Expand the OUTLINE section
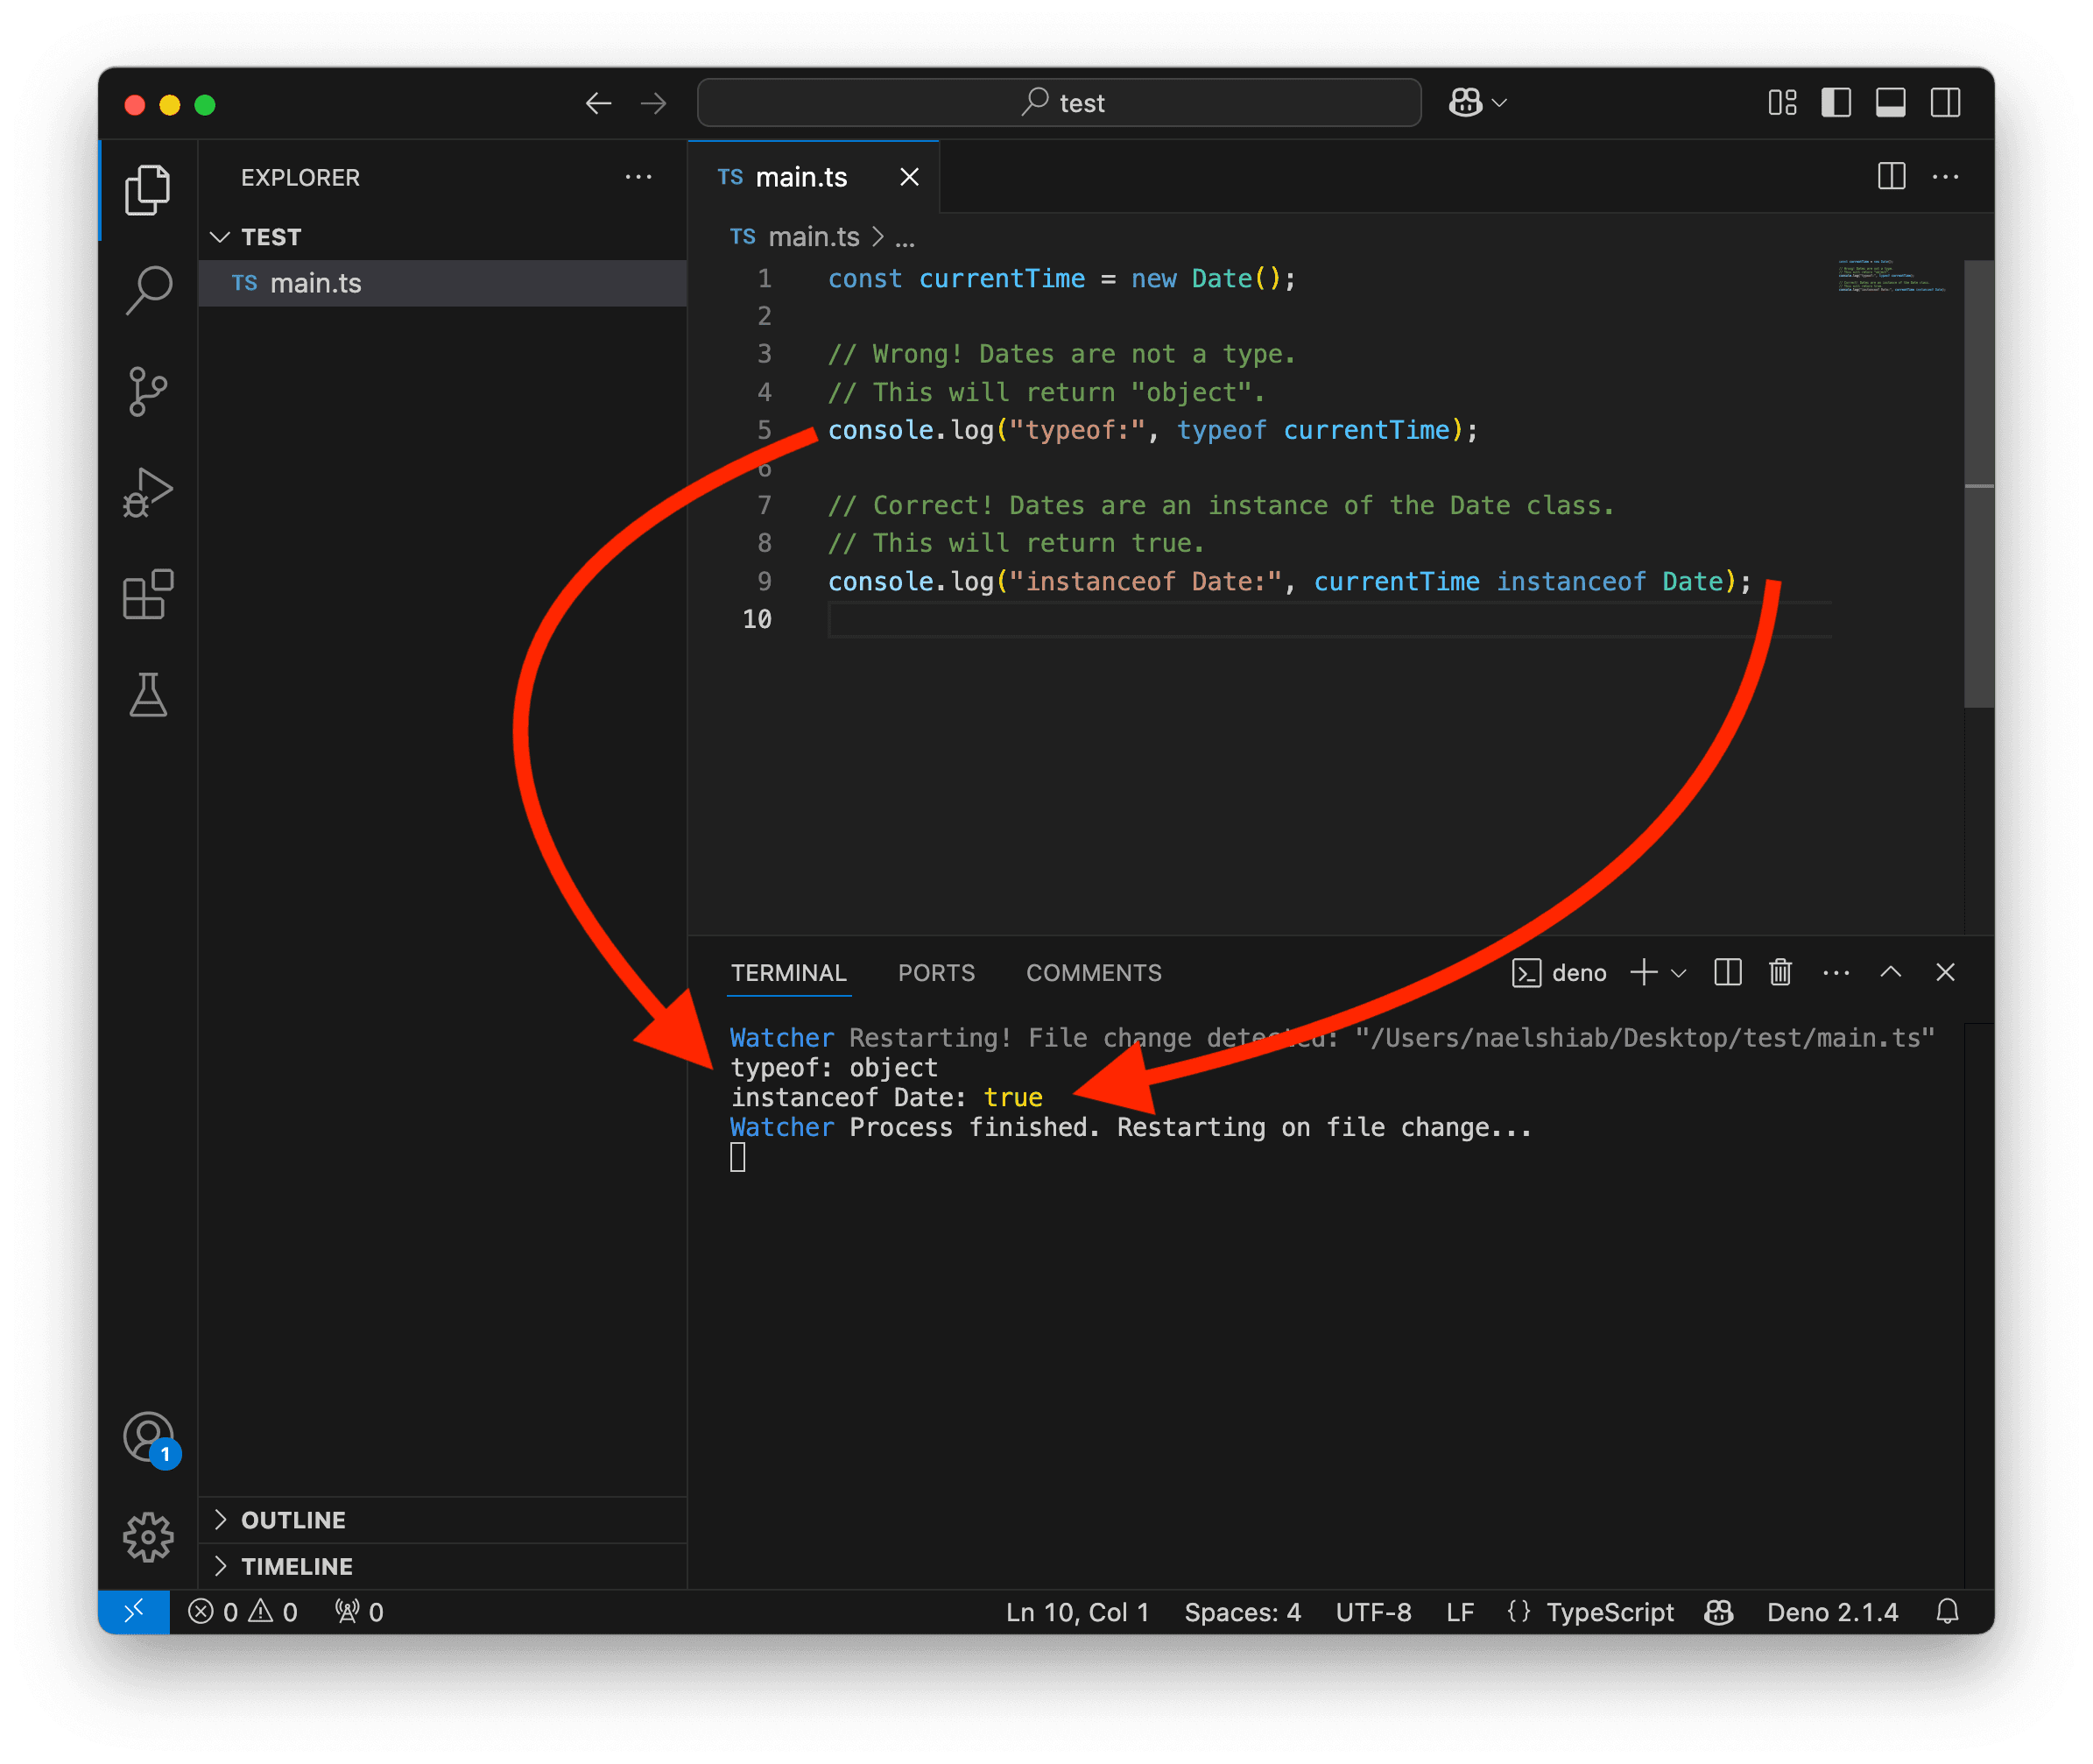The height and width of the screenshot is (1764, 2093). [293, 1520]
